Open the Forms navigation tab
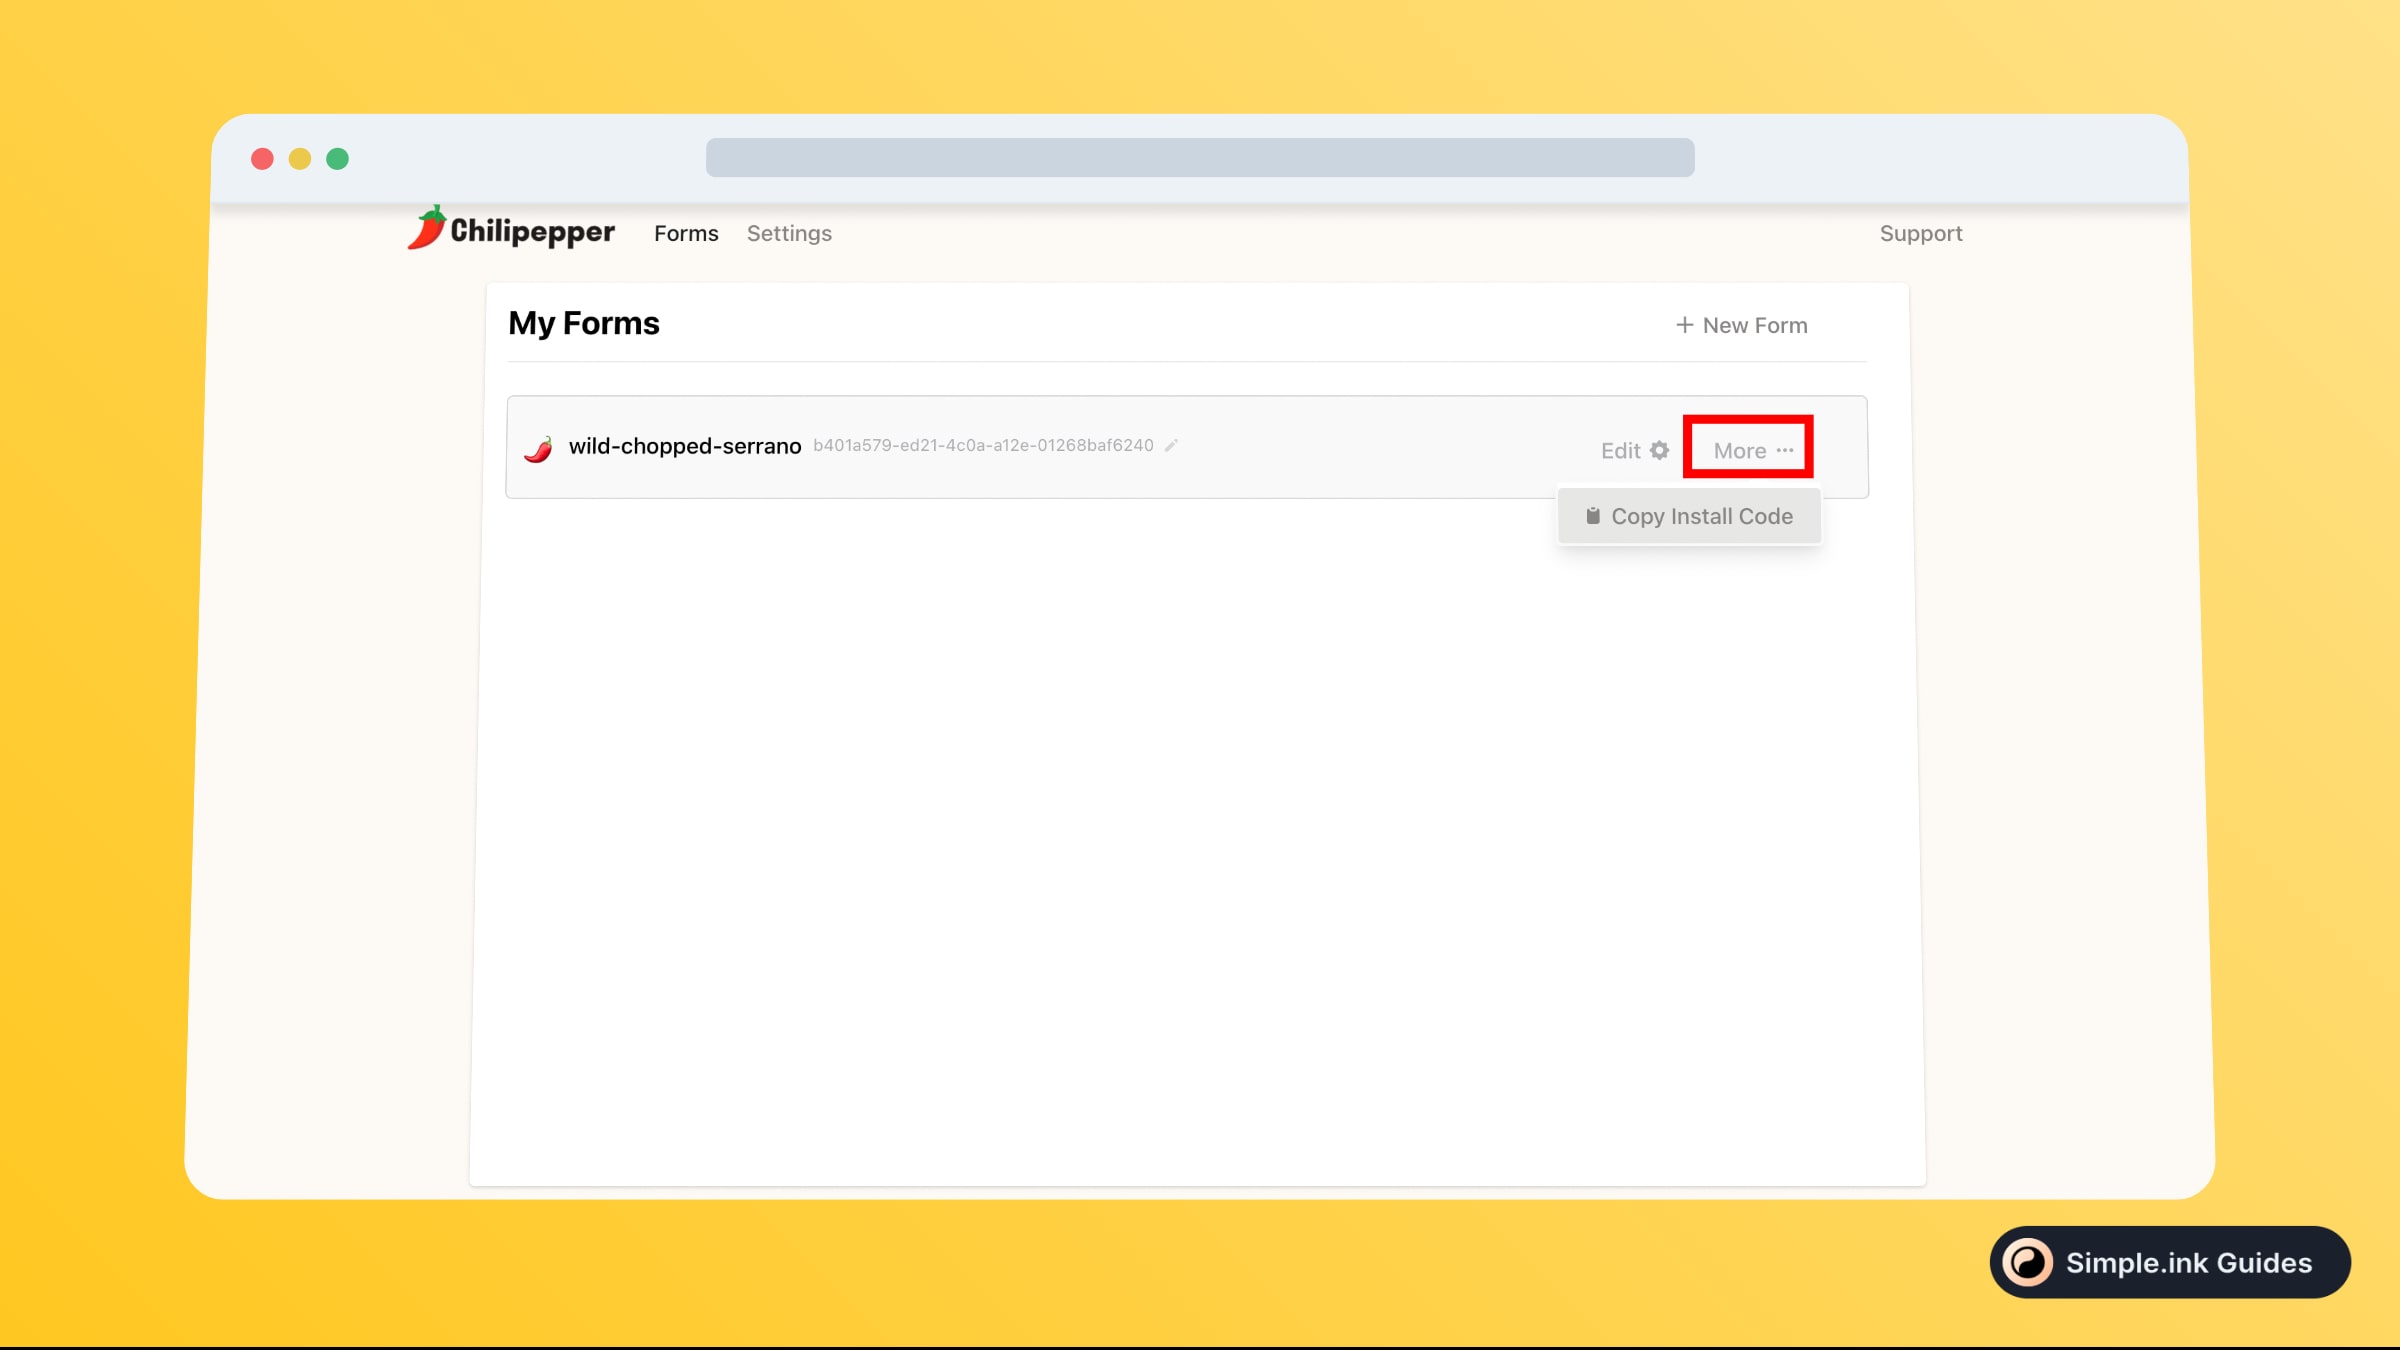The width and height of the screenshot is (2400, 1350). tap(686, 233)
